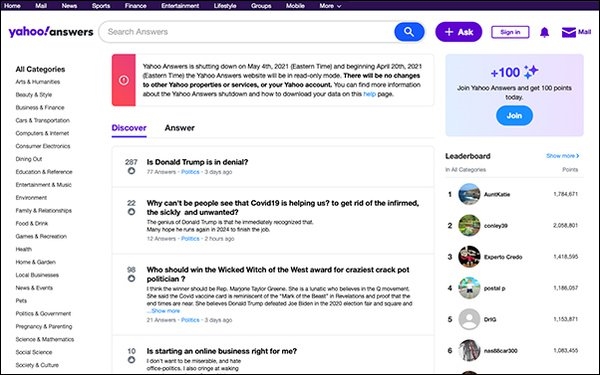This screenshot has height=375, width=600.
Task: Open Sports in top navigation
Action: 101,6
